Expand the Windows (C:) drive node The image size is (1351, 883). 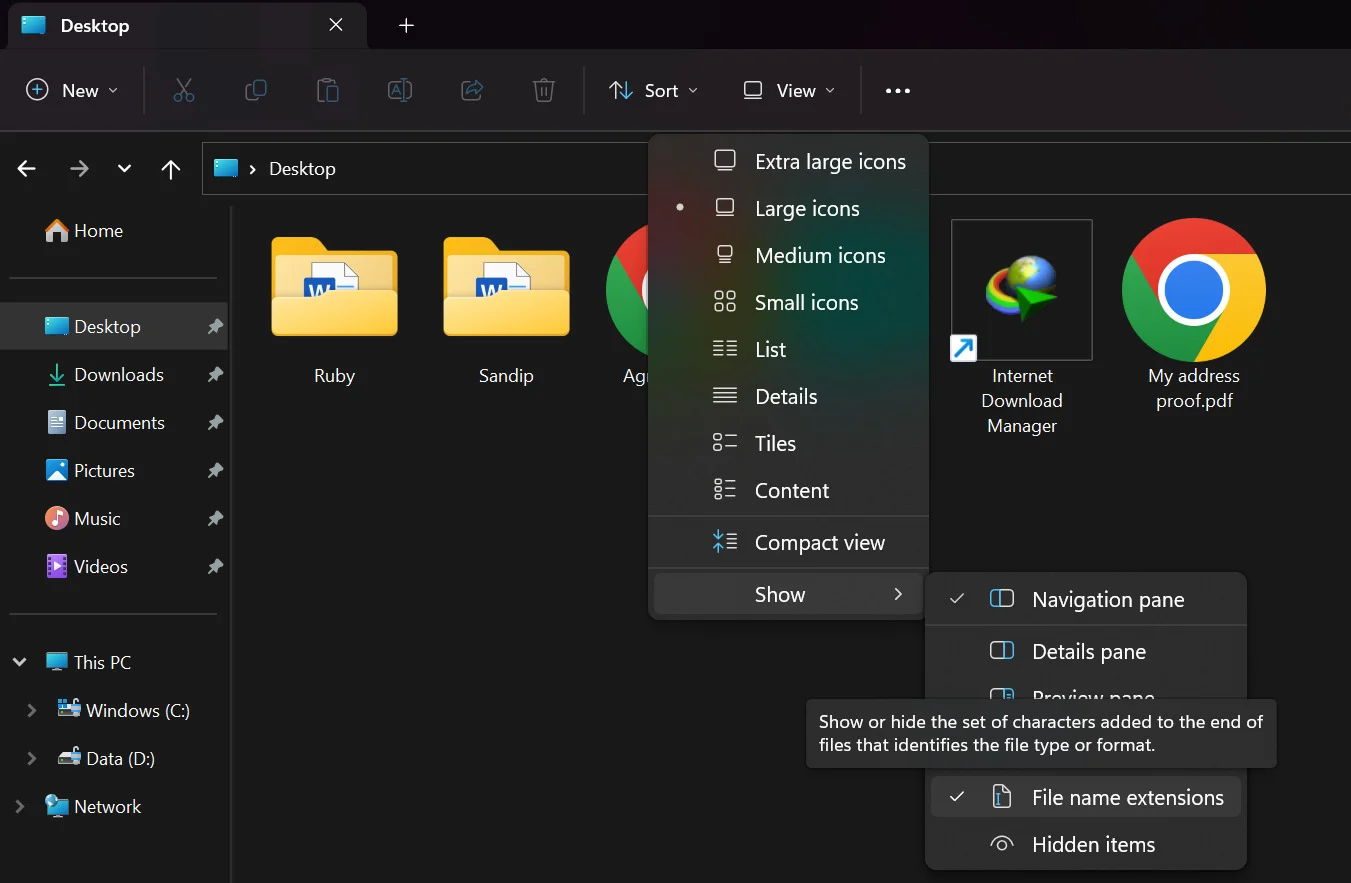tap(32, 711)
